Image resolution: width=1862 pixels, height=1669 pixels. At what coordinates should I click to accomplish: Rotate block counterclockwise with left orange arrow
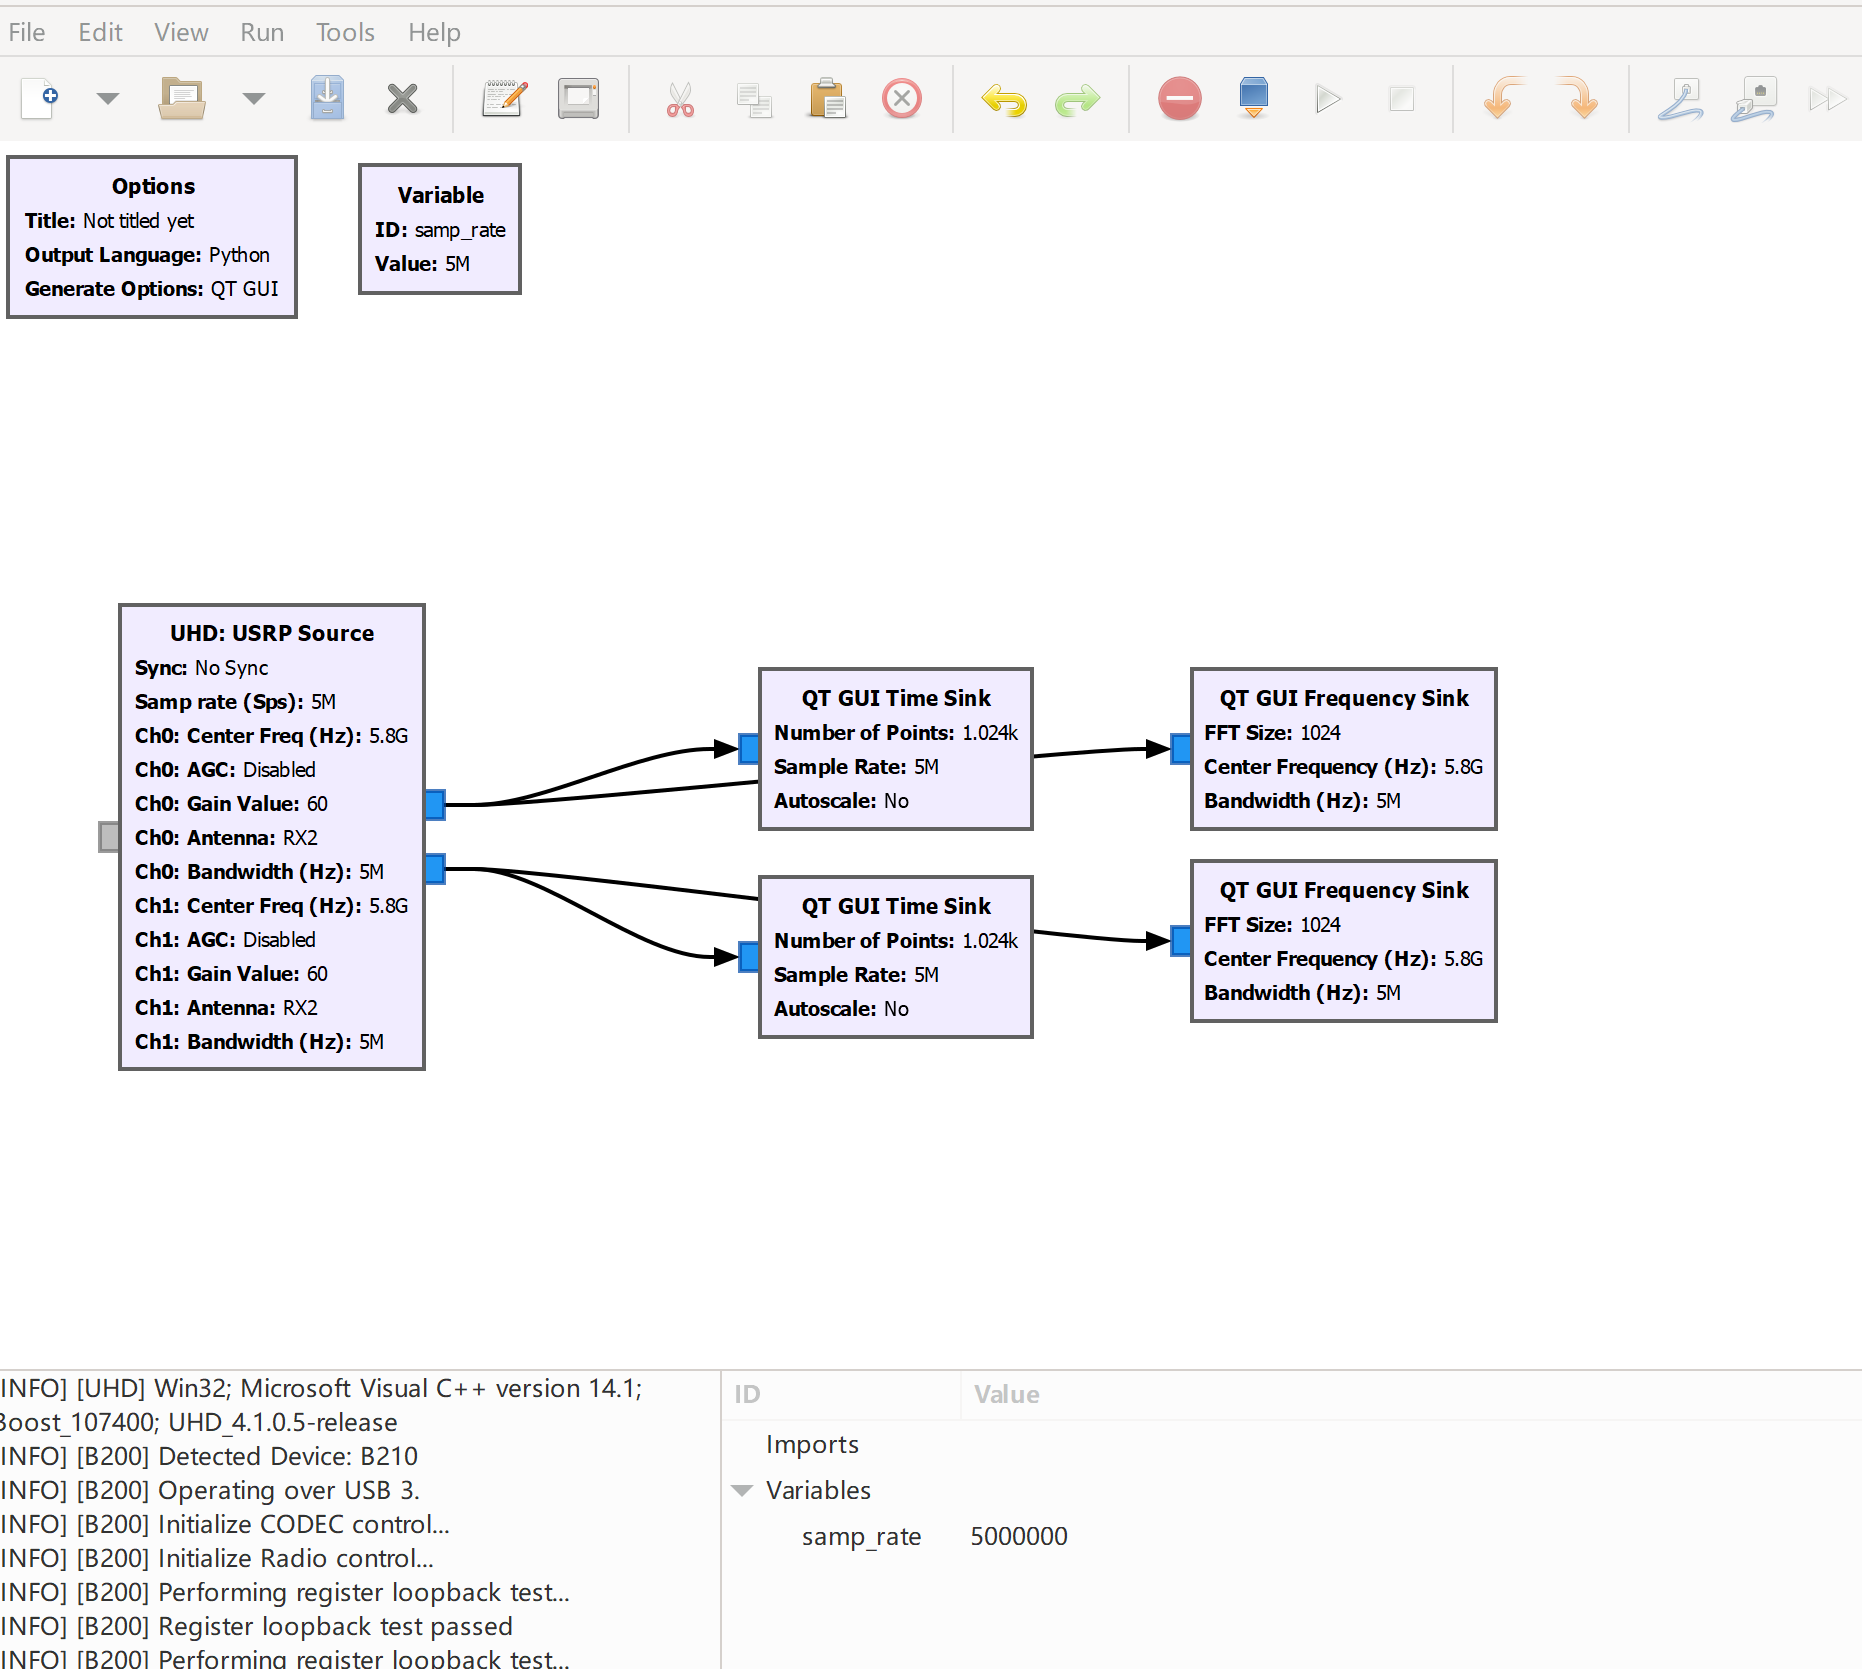(1503, 99)
